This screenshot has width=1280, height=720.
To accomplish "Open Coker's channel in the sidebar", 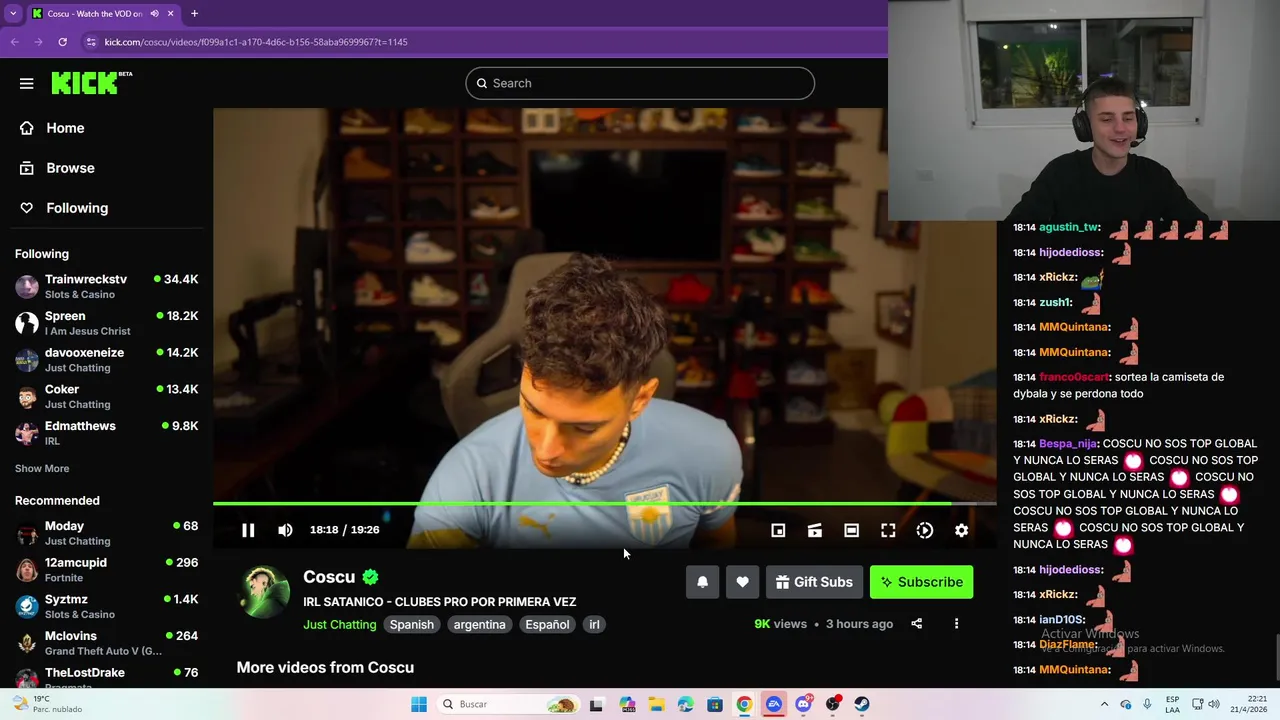I will click(x=106, y=396).
